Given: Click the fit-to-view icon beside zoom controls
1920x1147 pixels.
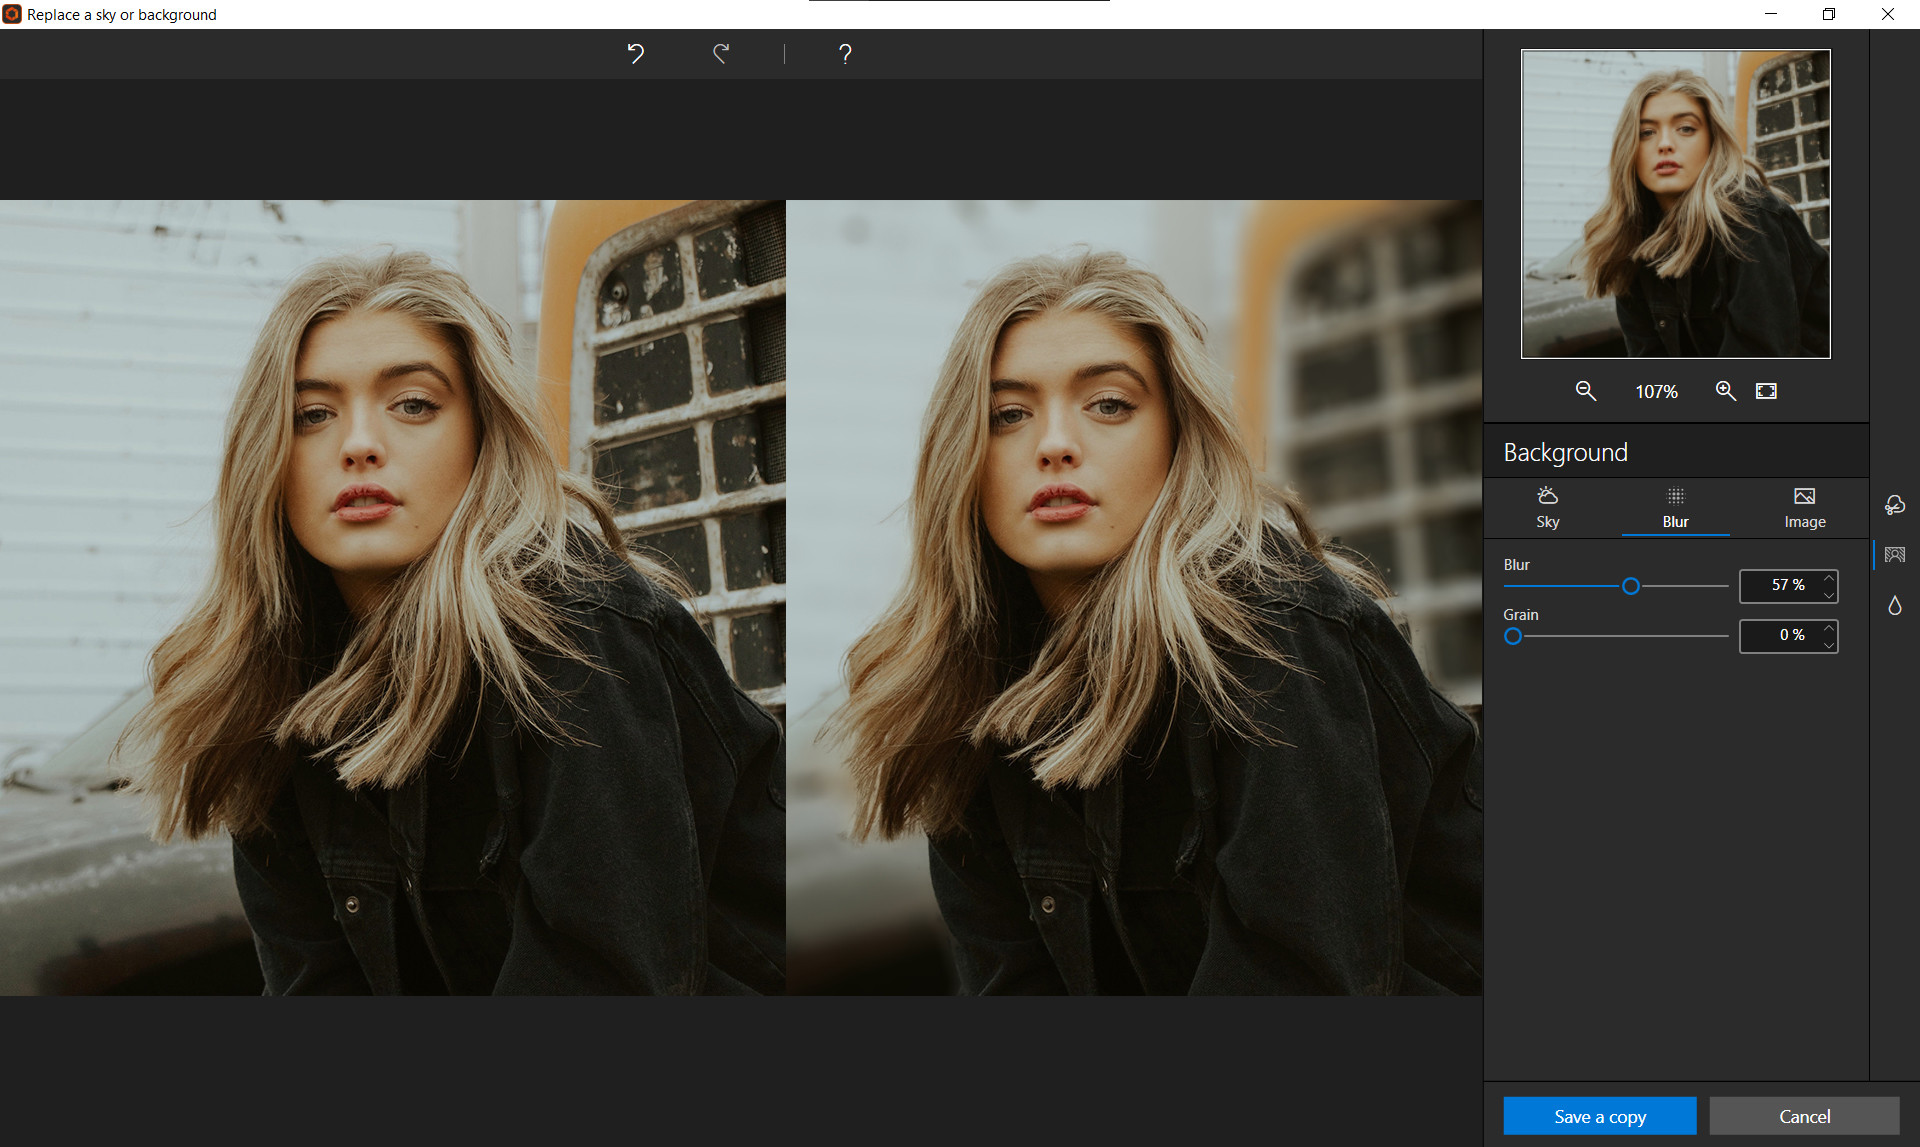Looking at the screenshot, I should click(x=1766, y=391).
